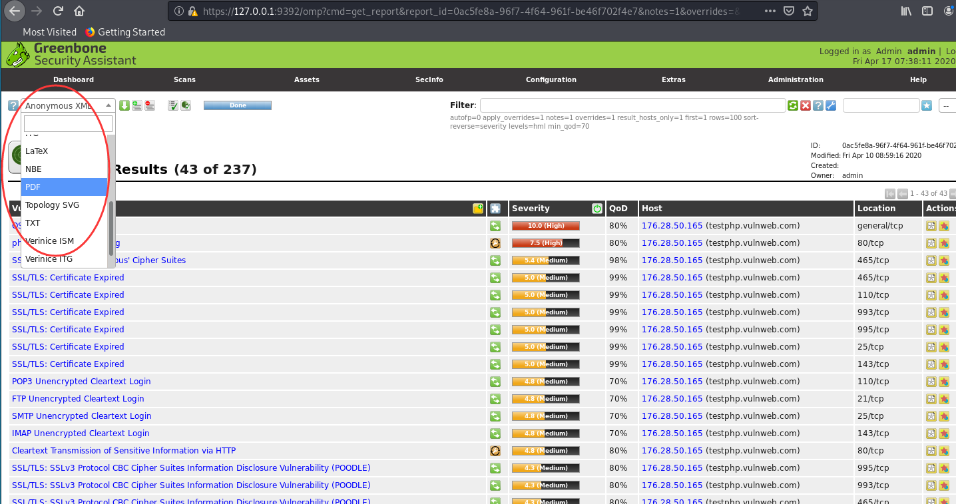Click the browser Home icon
956x504 pixels.
click(x=79, y=11)
